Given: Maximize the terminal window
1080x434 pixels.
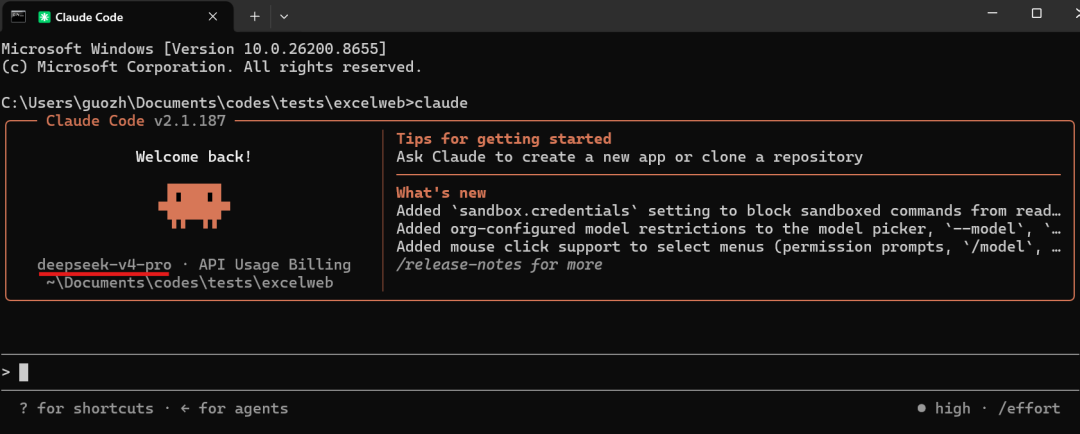Looking at the screenshot, I should click(x=1036, y=14).
